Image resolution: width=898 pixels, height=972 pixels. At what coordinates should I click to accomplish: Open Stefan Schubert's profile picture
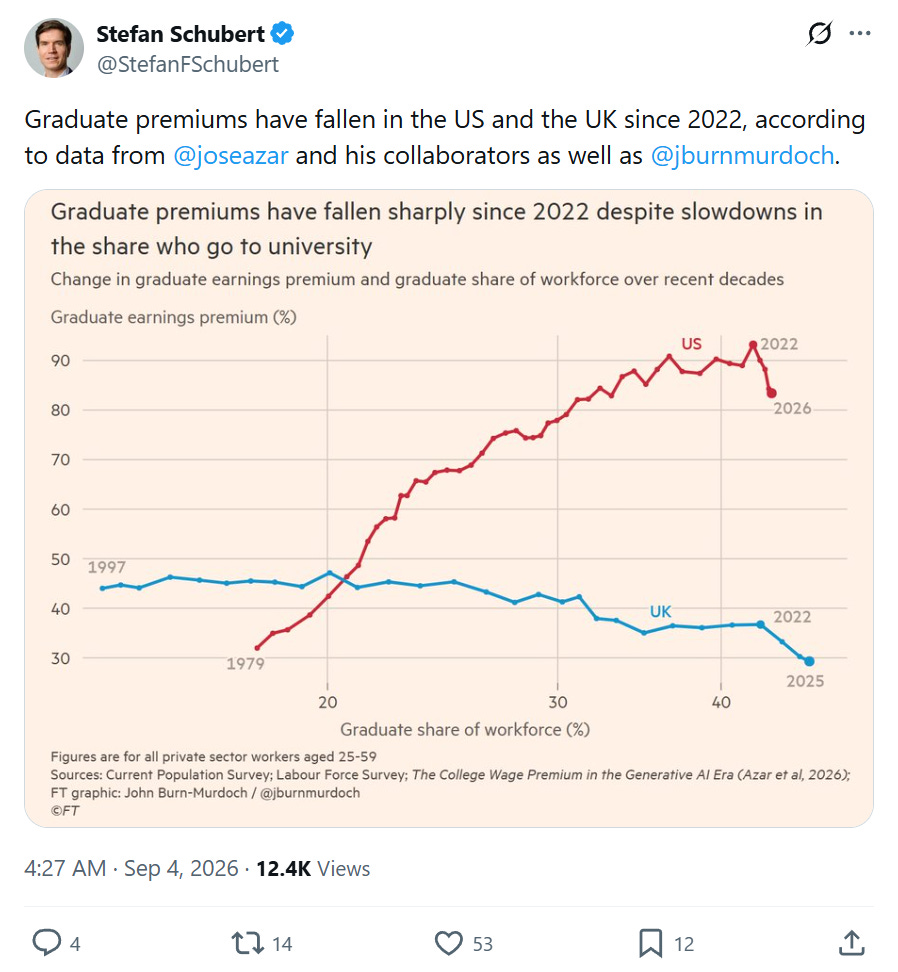[54, 48]
